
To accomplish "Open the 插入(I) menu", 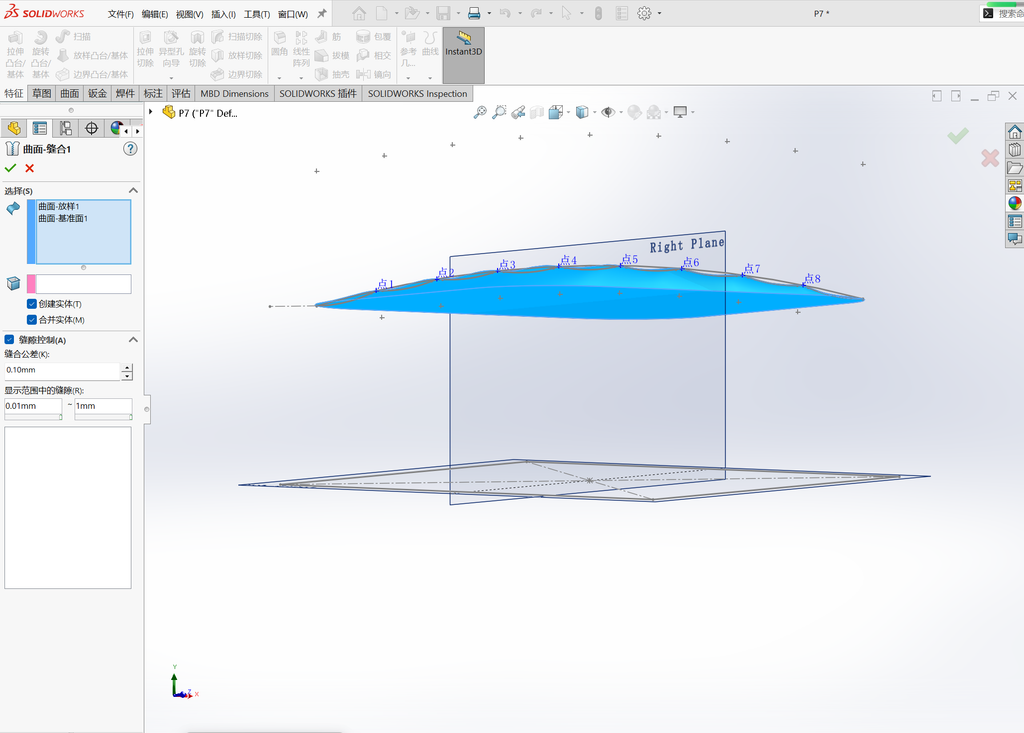I will pos(223,14).
